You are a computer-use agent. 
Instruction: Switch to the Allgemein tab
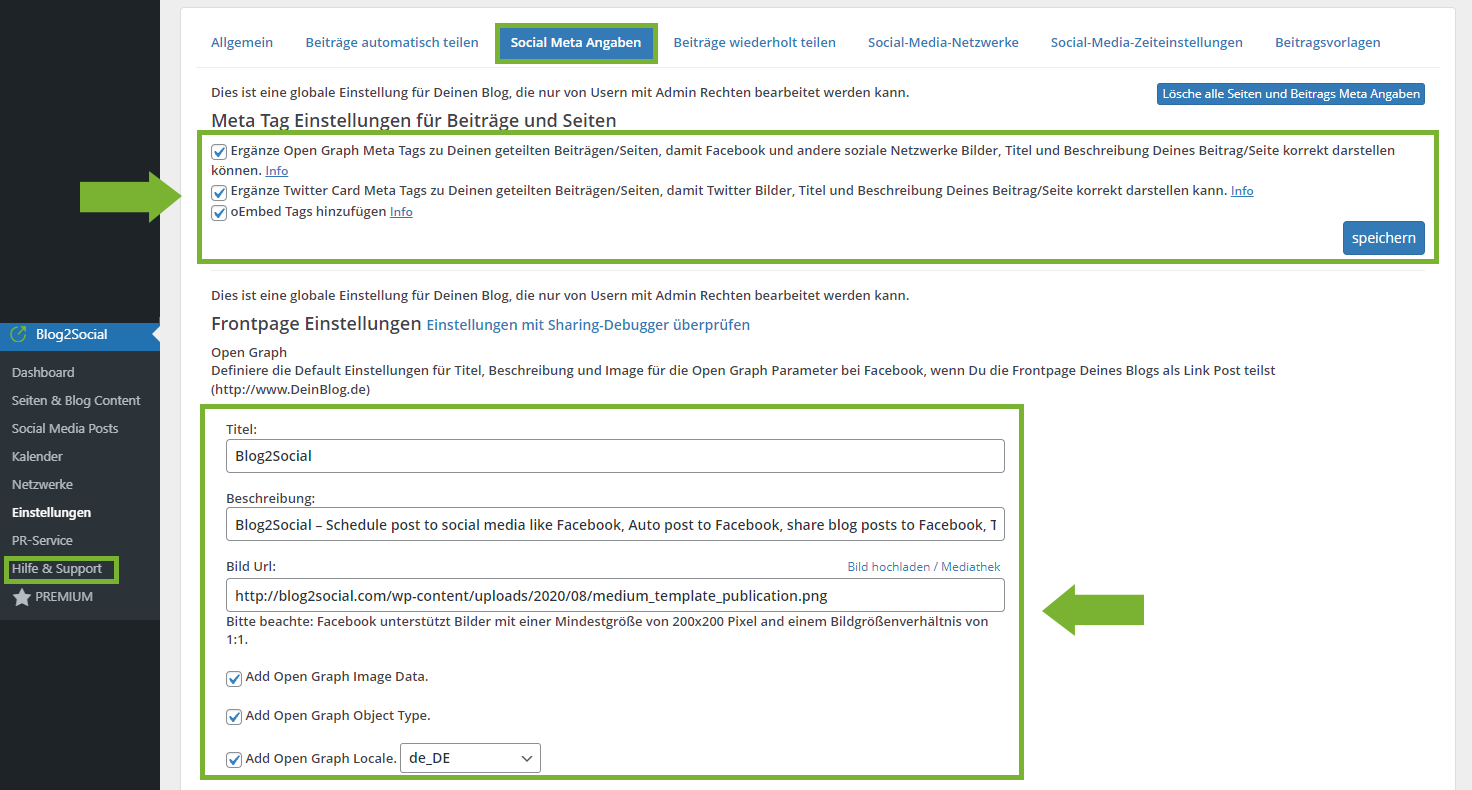242,43
